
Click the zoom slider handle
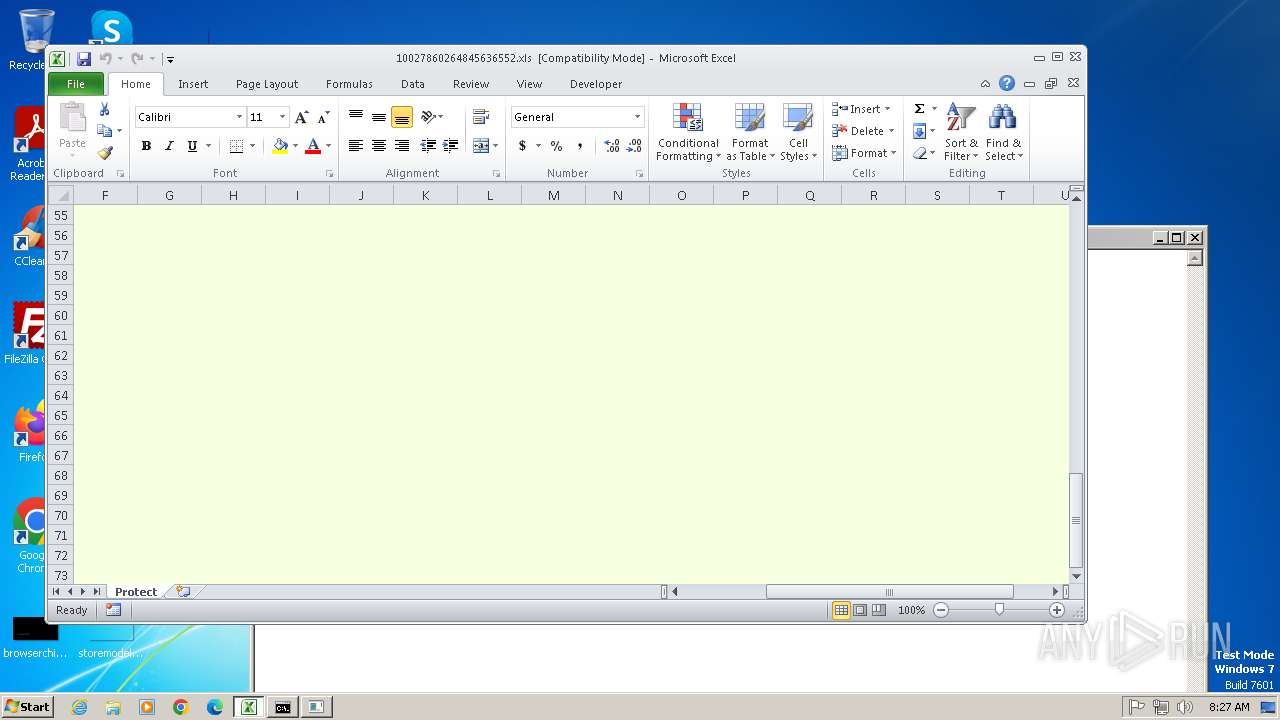999,610
